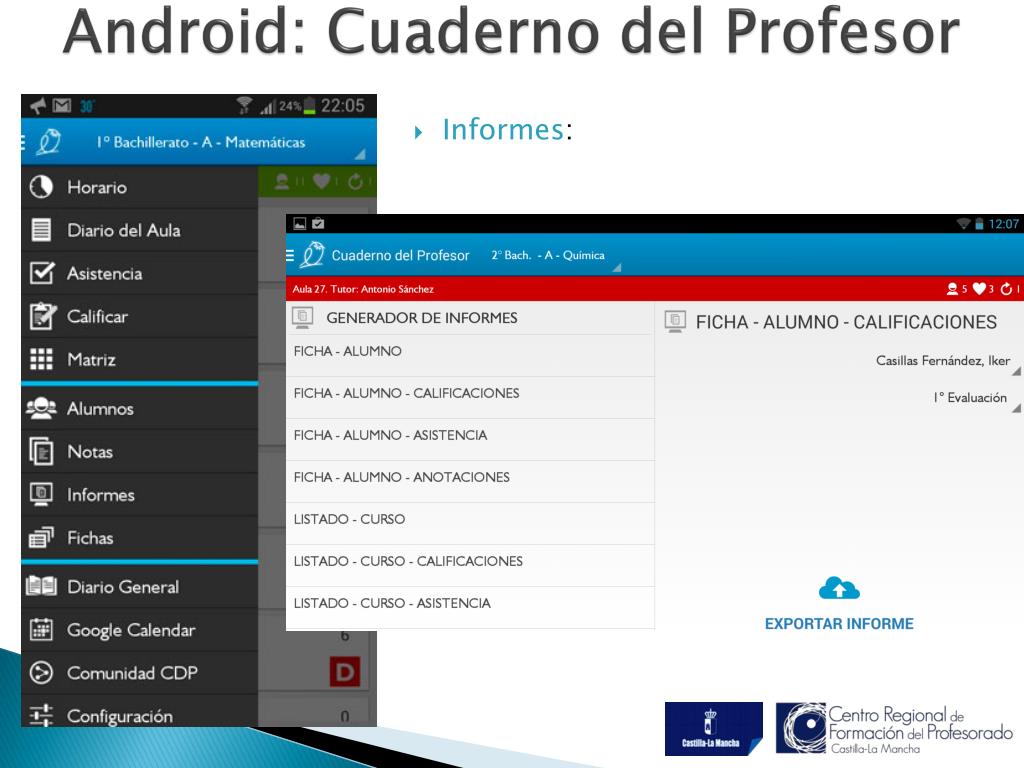
Task: Tap the Informes monitor icon in sidebar
Action: click(x=41, y=494)
